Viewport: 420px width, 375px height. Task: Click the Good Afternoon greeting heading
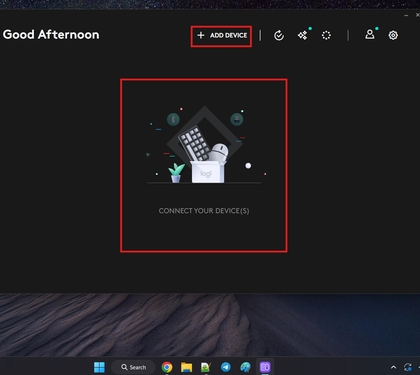51,35
